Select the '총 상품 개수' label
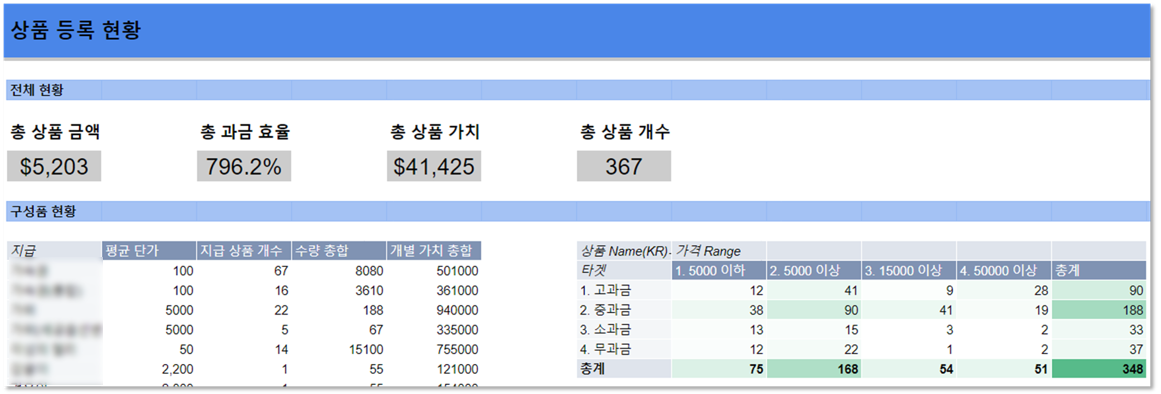The image size is (1161, 394). coord(625,133)
